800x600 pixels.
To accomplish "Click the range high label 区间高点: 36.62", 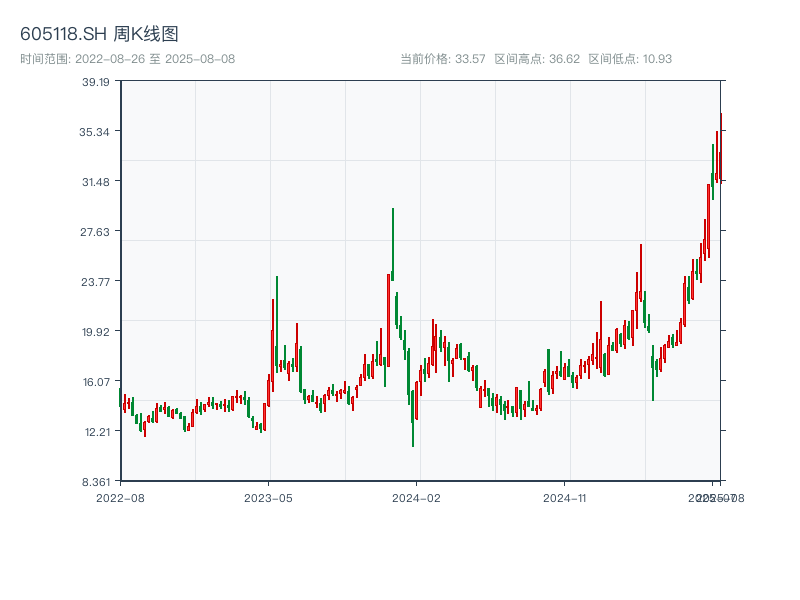I will tap(537, 59).
